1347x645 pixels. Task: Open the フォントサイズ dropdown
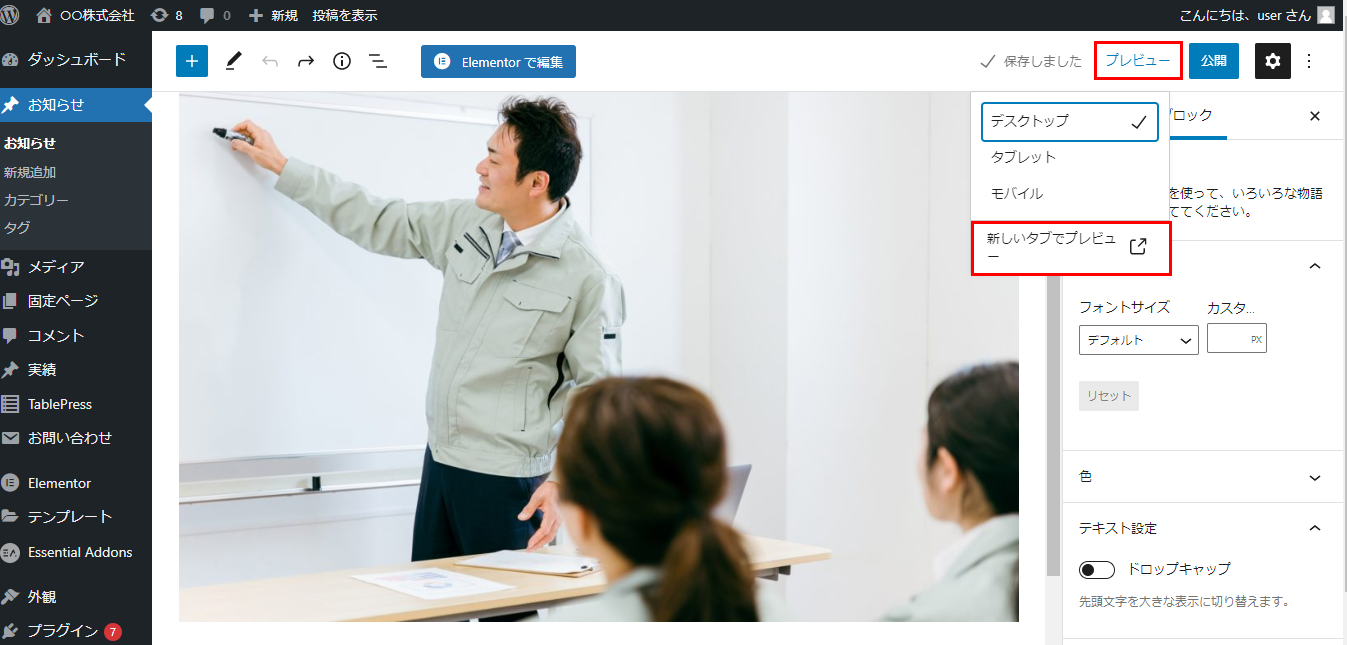tap(1139, 340)
